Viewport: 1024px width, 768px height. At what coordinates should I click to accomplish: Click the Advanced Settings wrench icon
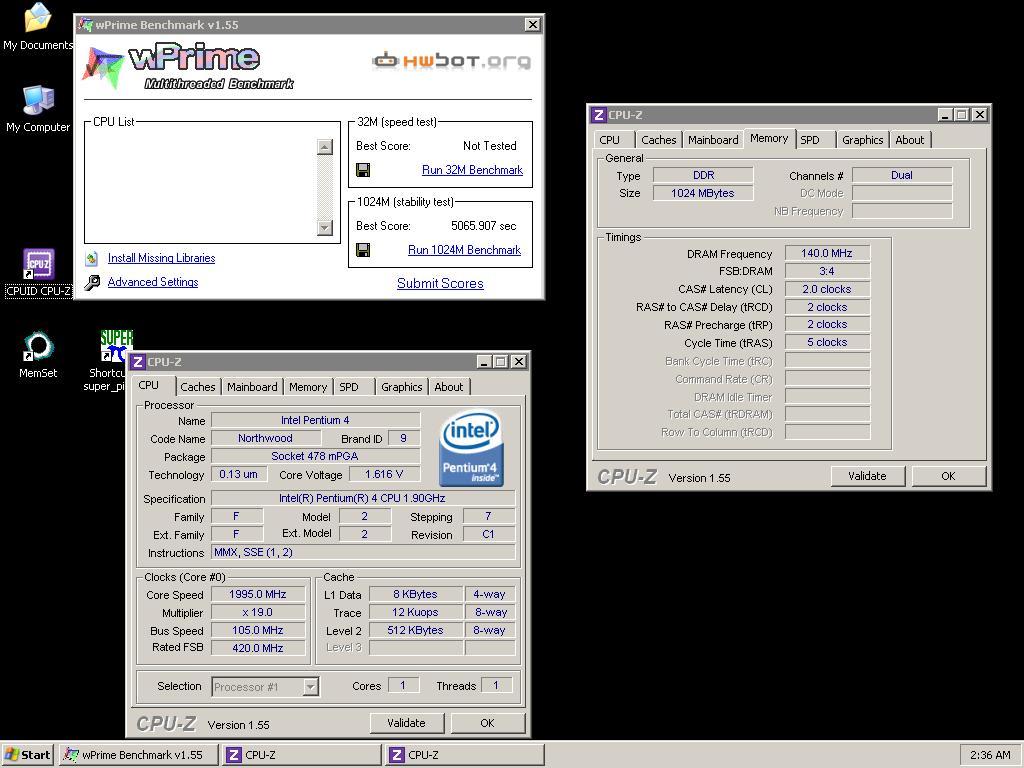pyautogui.click(x=92, y=282)
